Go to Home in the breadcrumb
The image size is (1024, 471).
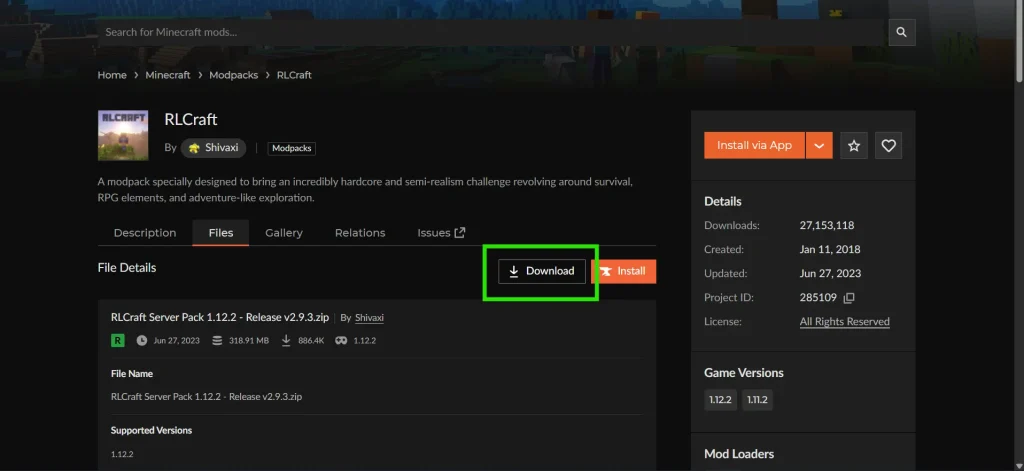(x=112, y=75)
